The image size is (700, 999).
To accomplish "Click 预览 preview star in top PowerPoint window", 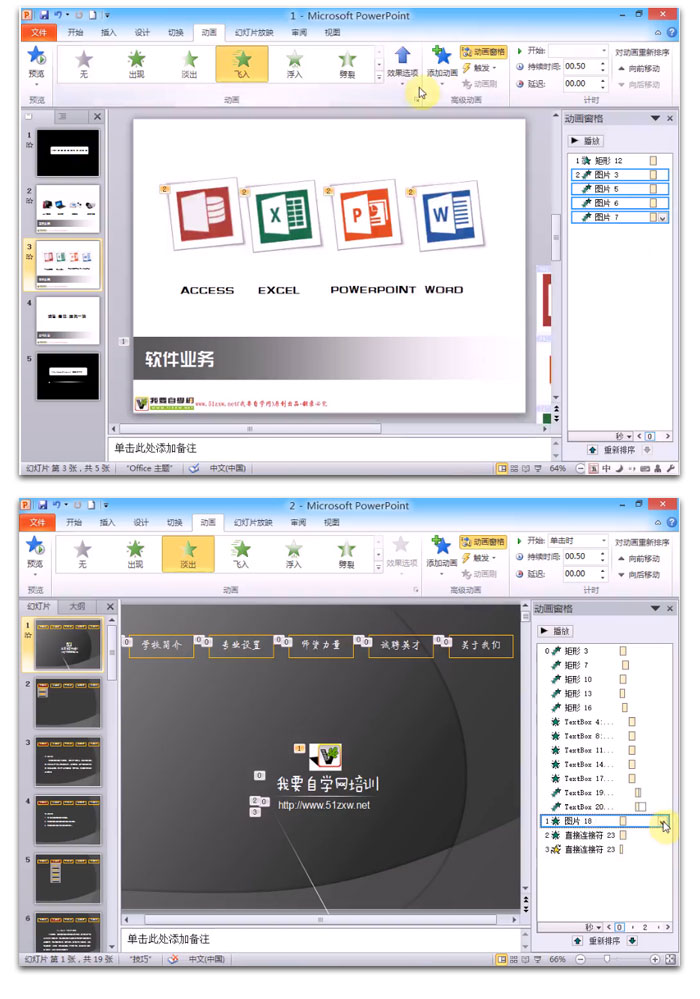I will point(36,57).
